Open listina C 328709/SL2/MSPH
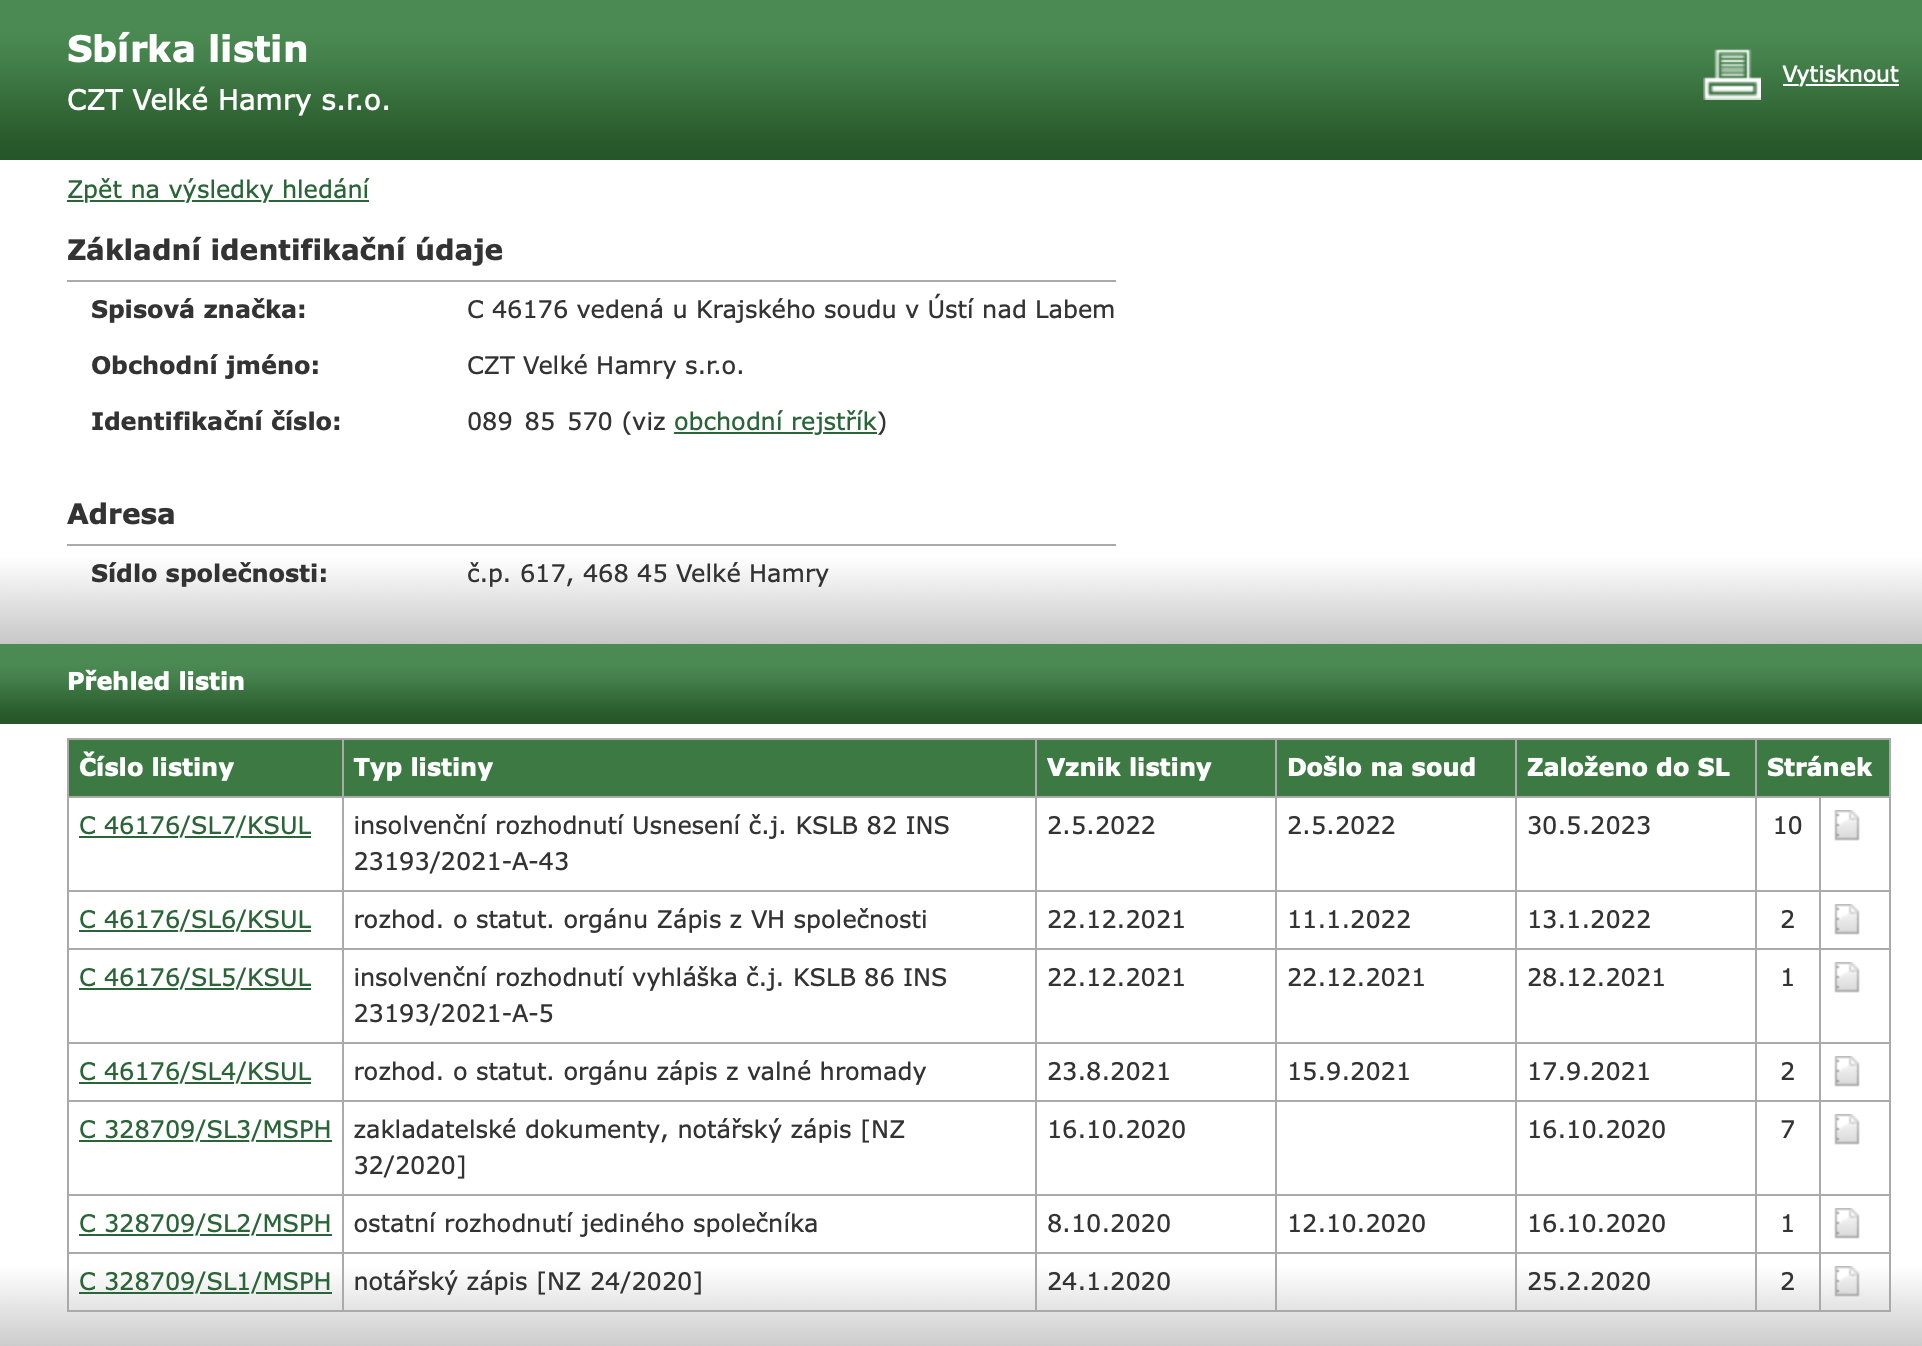Screen dimensions: 1922x1346 205,1223
